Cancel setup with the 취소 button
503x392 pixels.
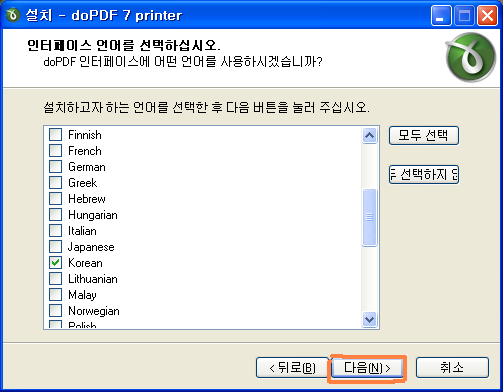(452, 368)
